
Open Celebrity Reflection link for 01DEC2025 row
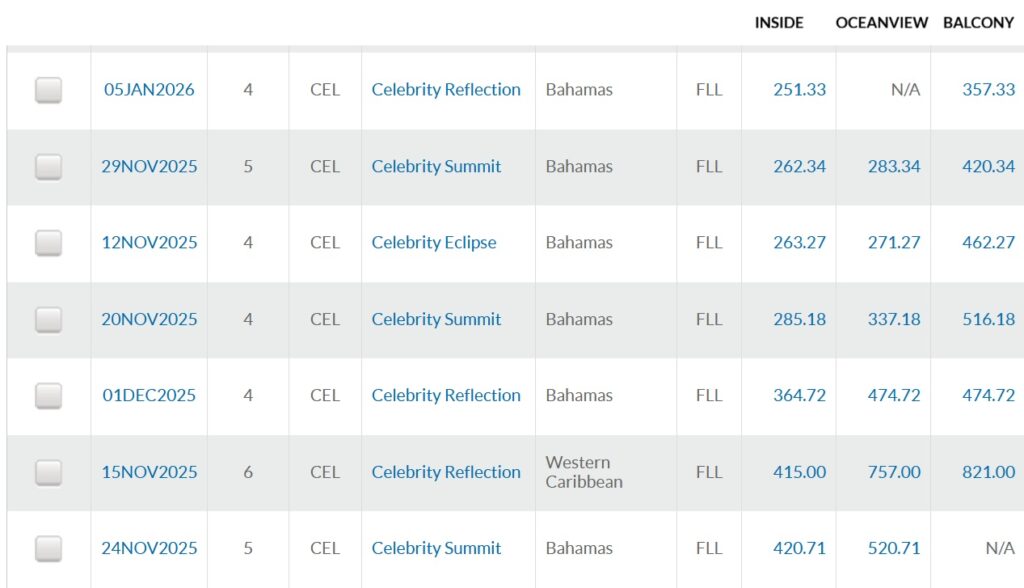(x=446, y=396)
